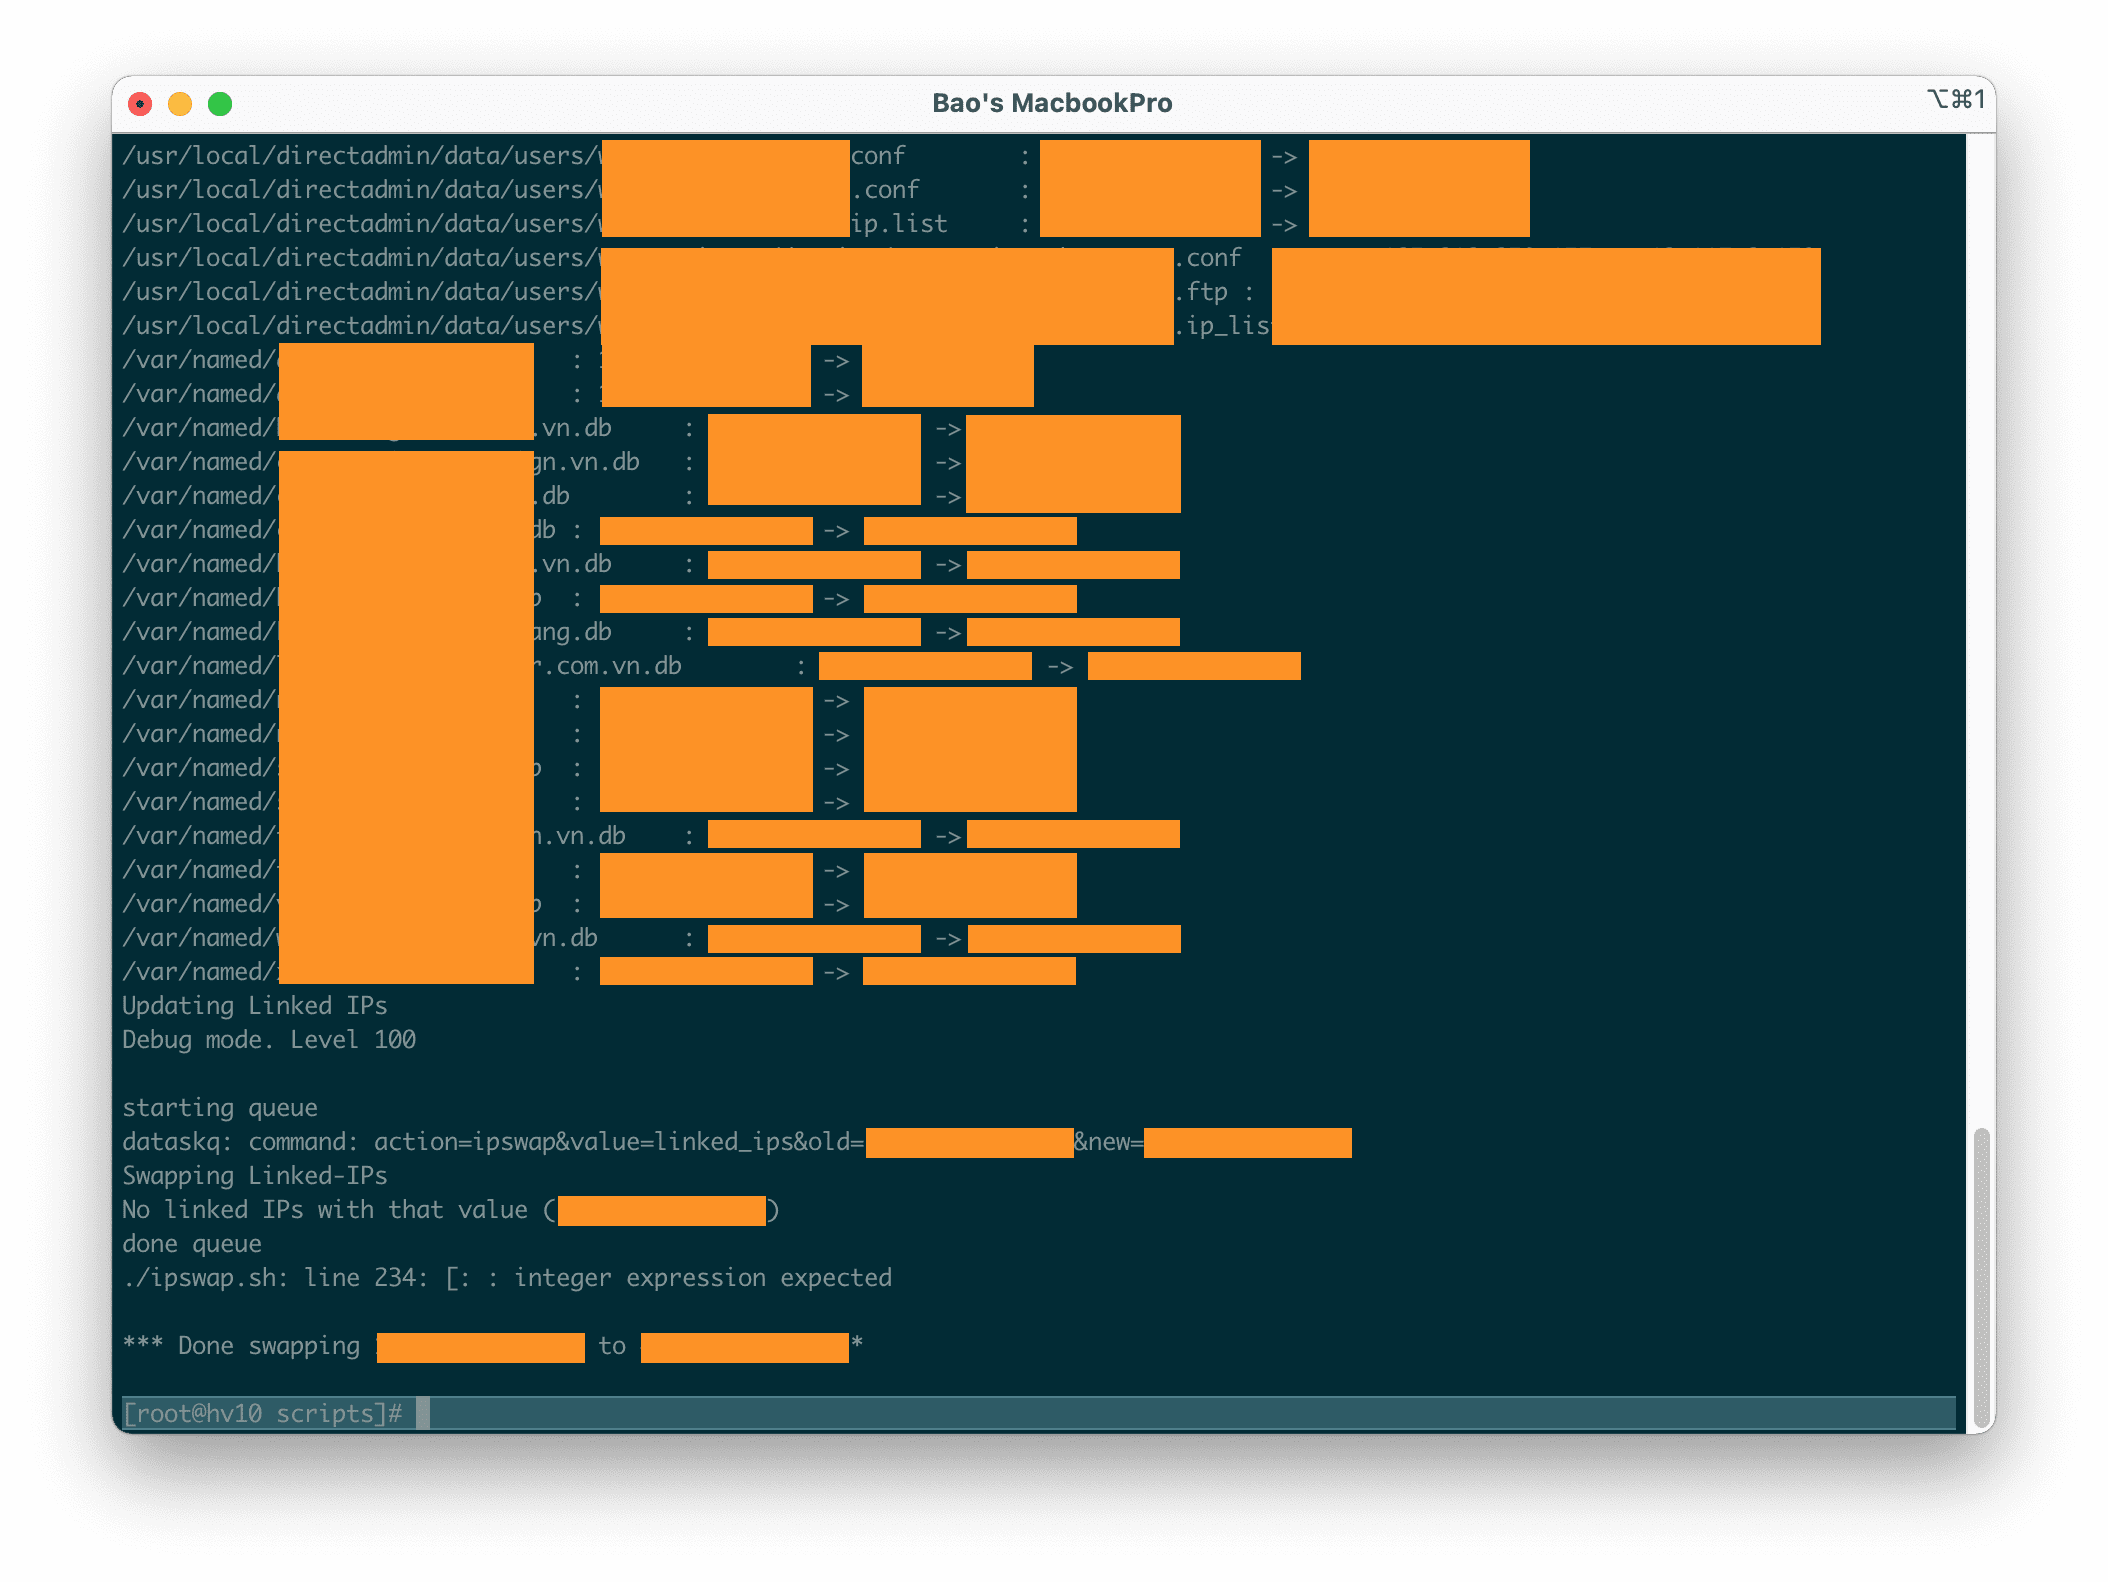Maximize the terminal with the green button
Image resolution: width=2108 pixels, height=1582 pixels.
pos(220,104)
